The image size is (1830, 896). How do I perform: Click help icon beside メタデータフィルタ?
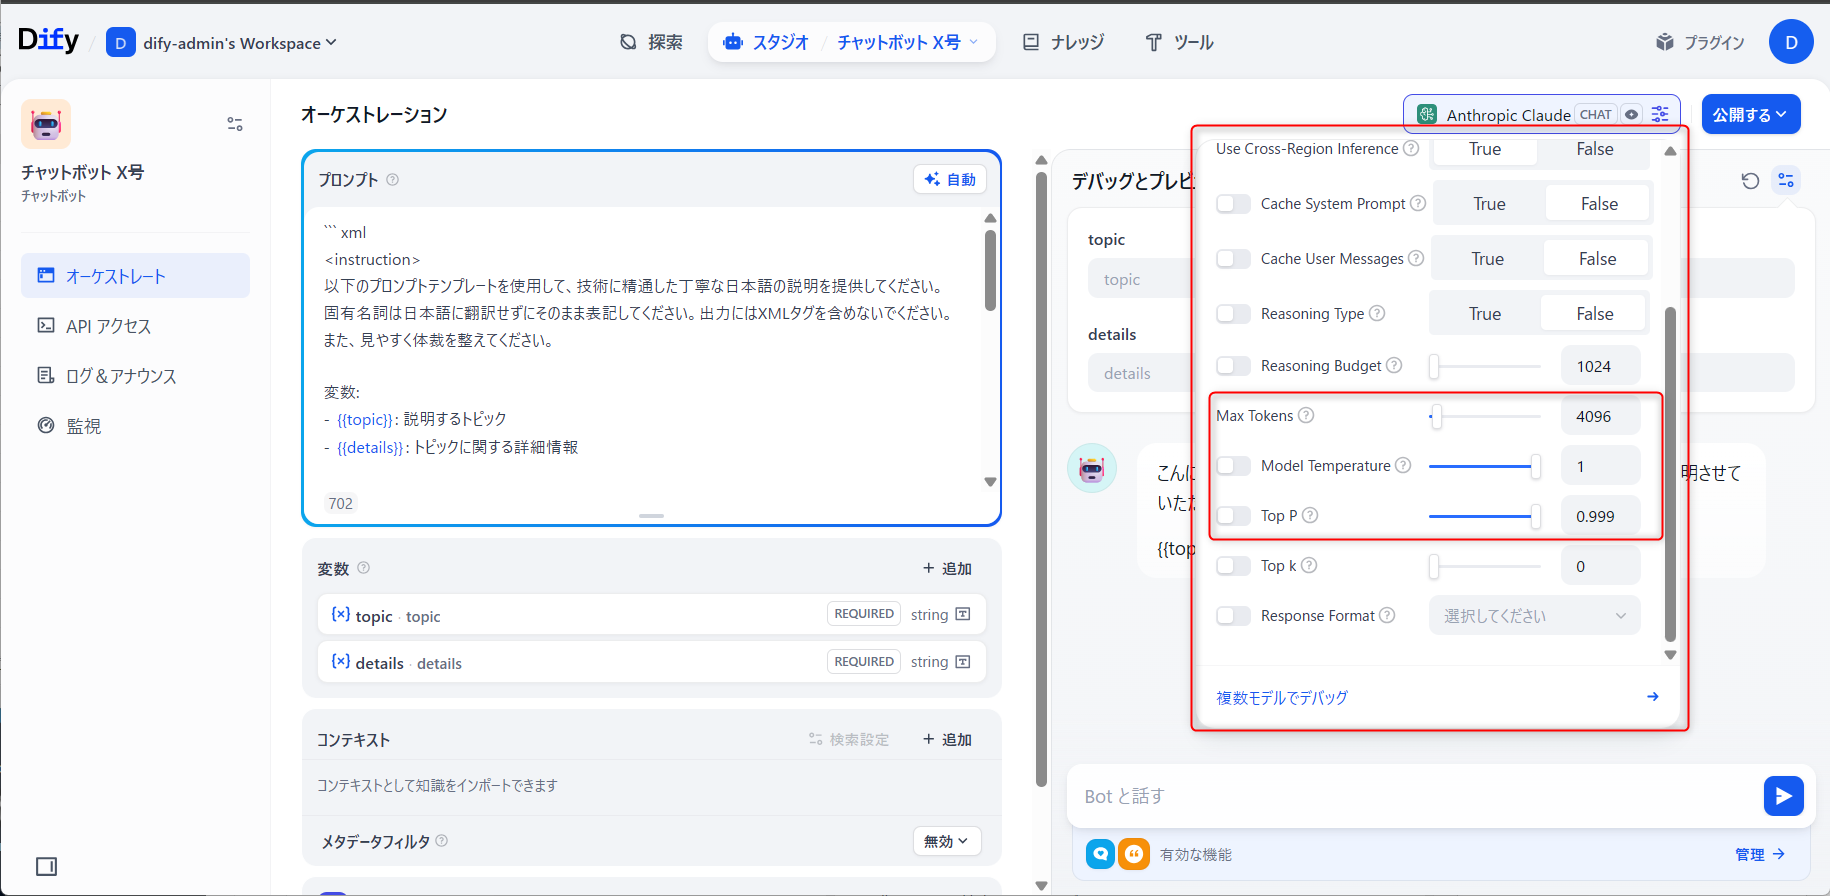[x=442, y=841]
